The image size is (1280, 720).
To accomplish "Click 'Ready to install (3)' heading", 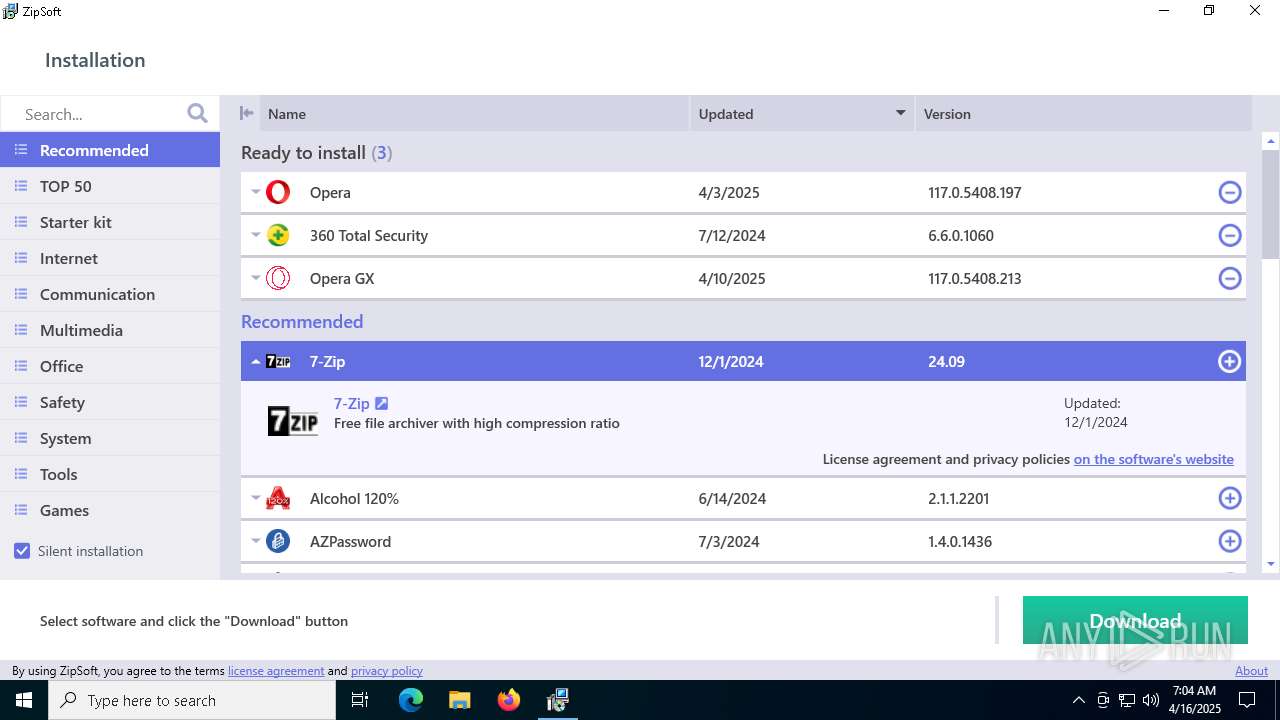I will 316,152.
